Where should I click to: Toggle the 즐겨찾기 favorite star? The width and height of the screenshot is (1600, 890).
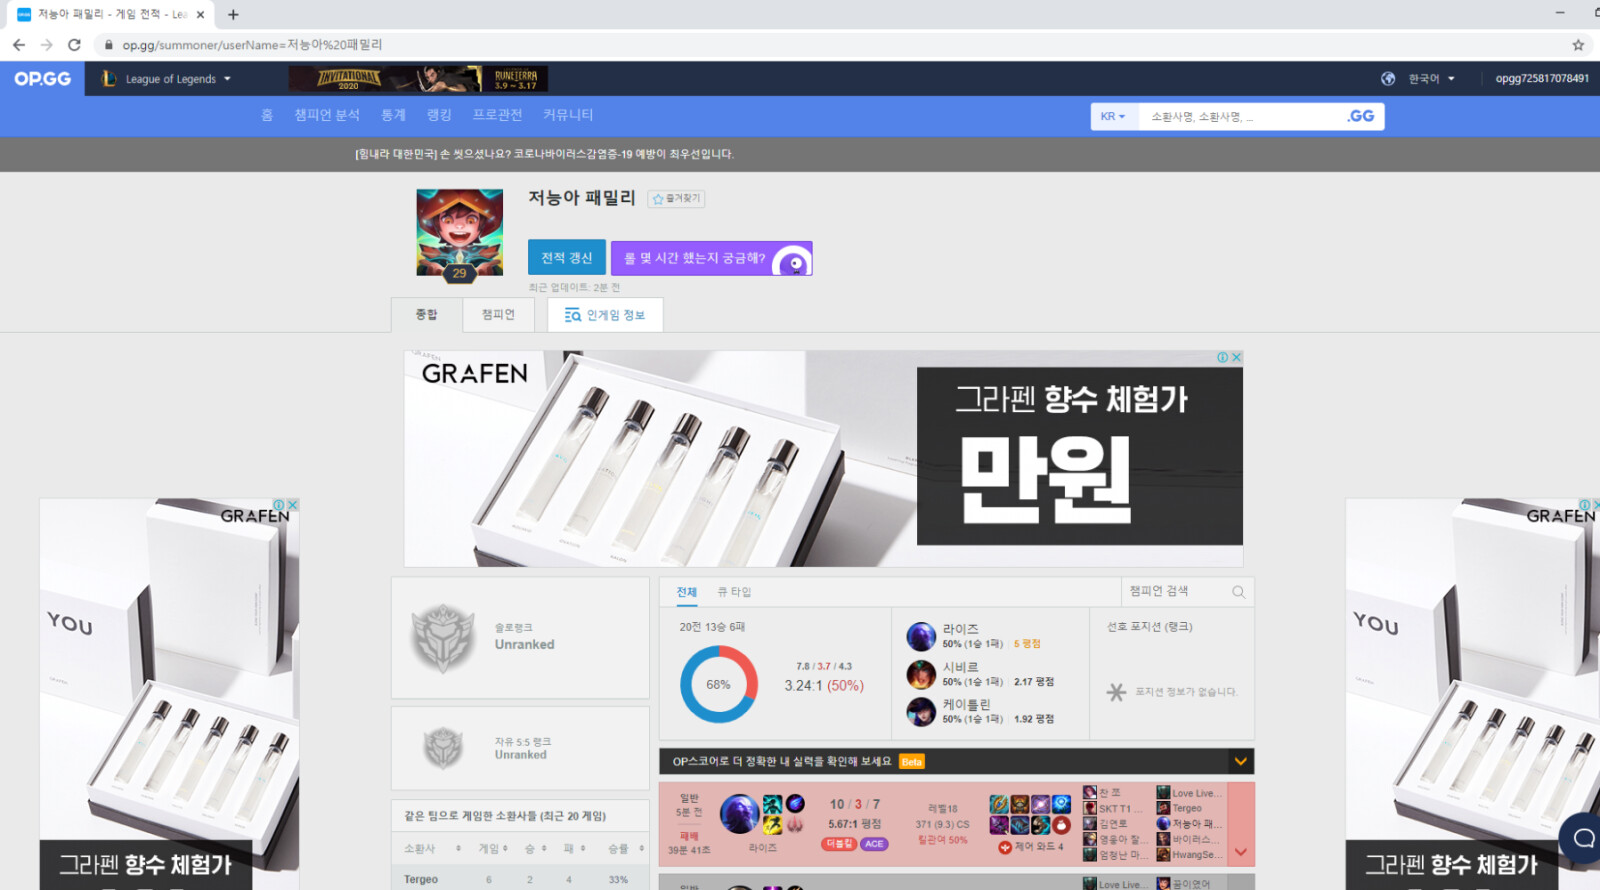pyautogui.click(x=676, y=199)
